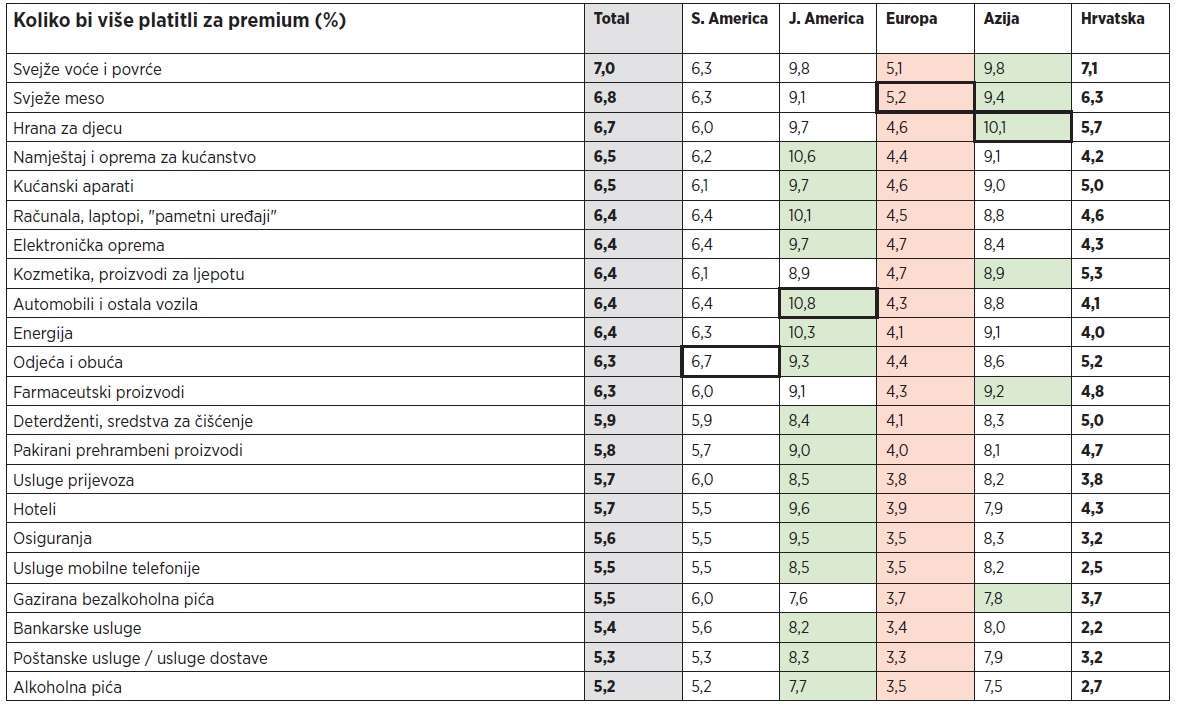Viewport: 1177px width, 705px height.
Task: Click the Total column header
Action: pyautogui.click(x=611, y=19)
